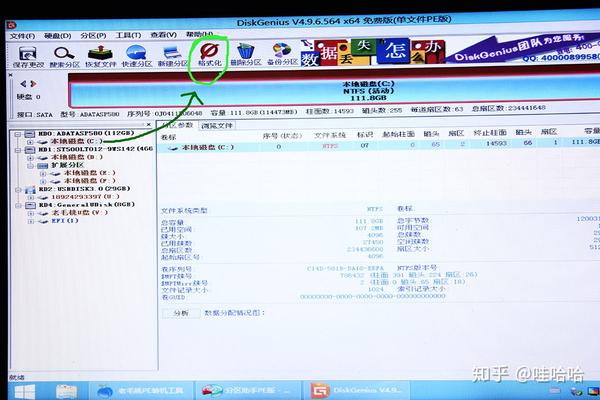Click the 文件系统 column header
The image size is (600, 400).
pos(329,135)
